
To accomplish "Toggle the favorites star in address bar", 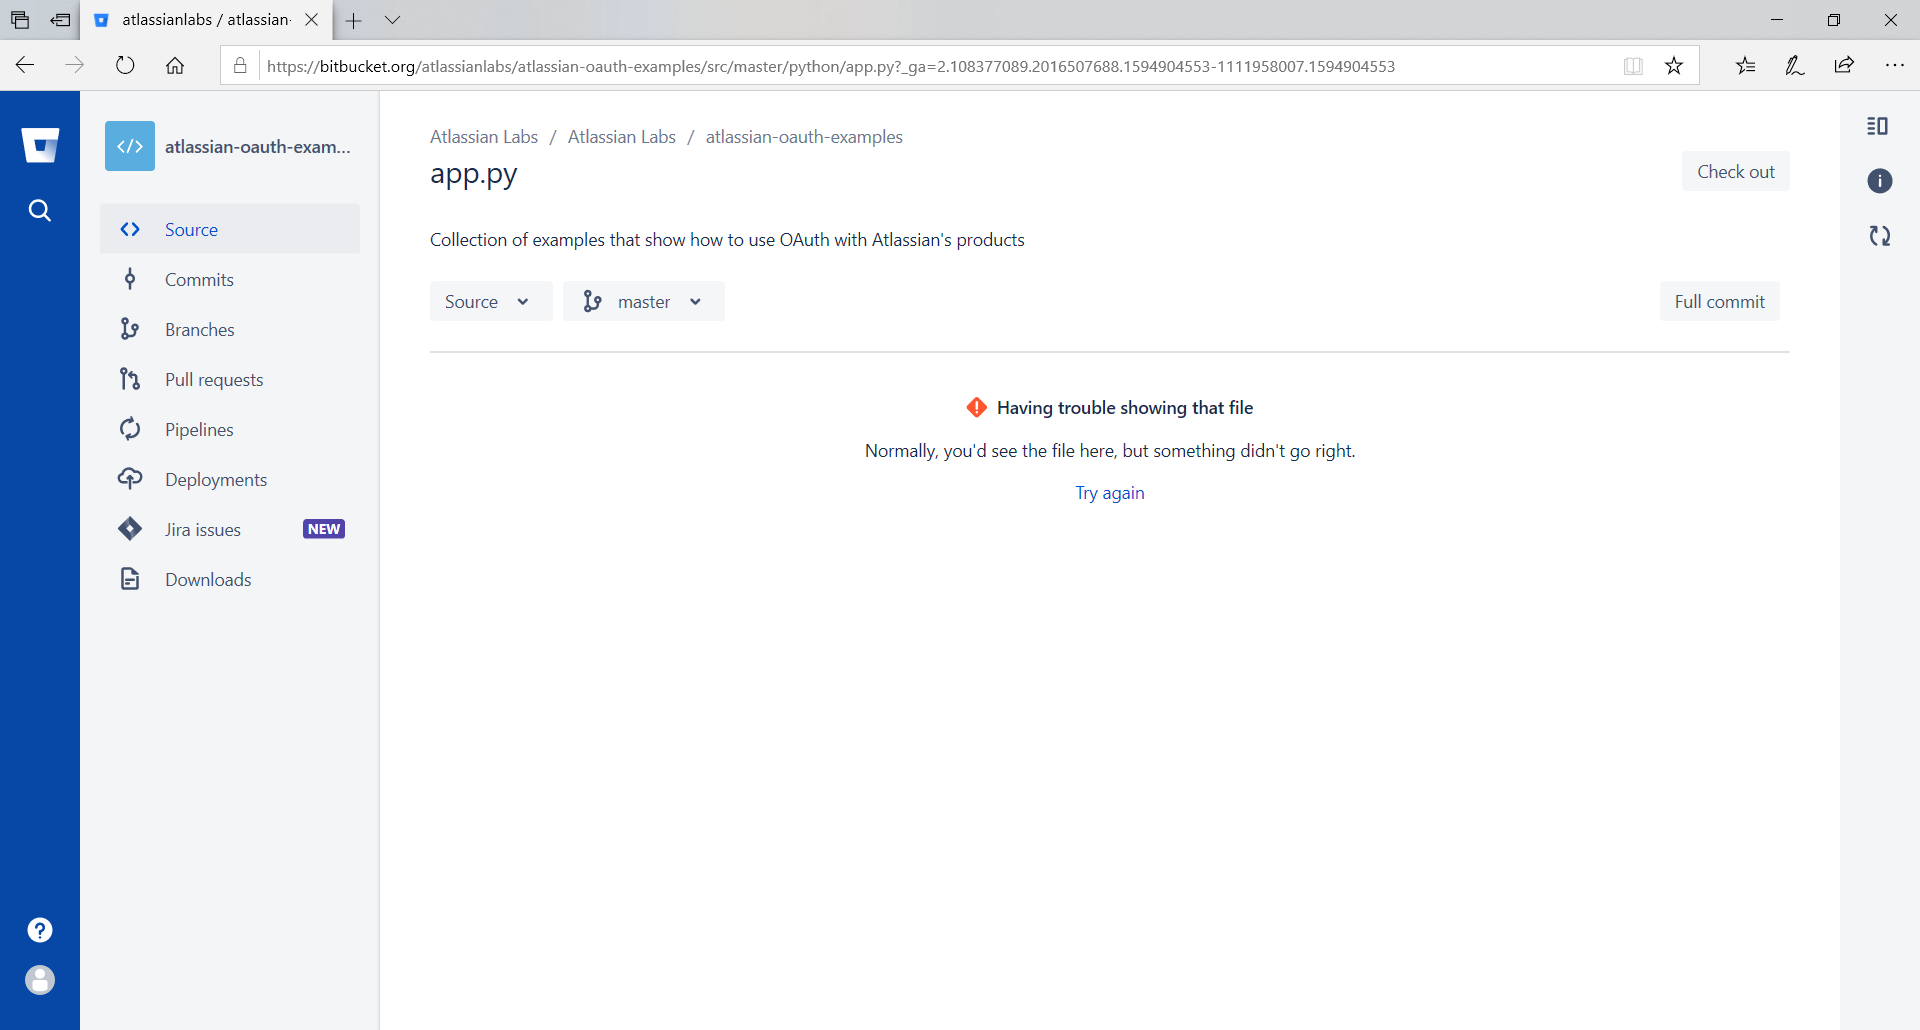I will click(1673, 65).
